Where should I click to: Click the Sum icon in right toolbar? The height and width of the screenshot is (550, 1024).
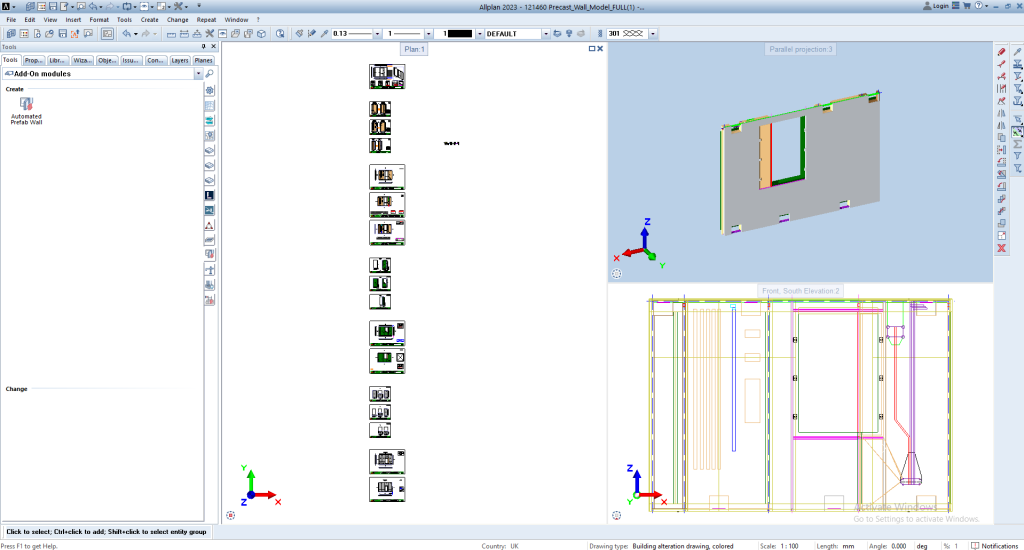(1017, 143)
